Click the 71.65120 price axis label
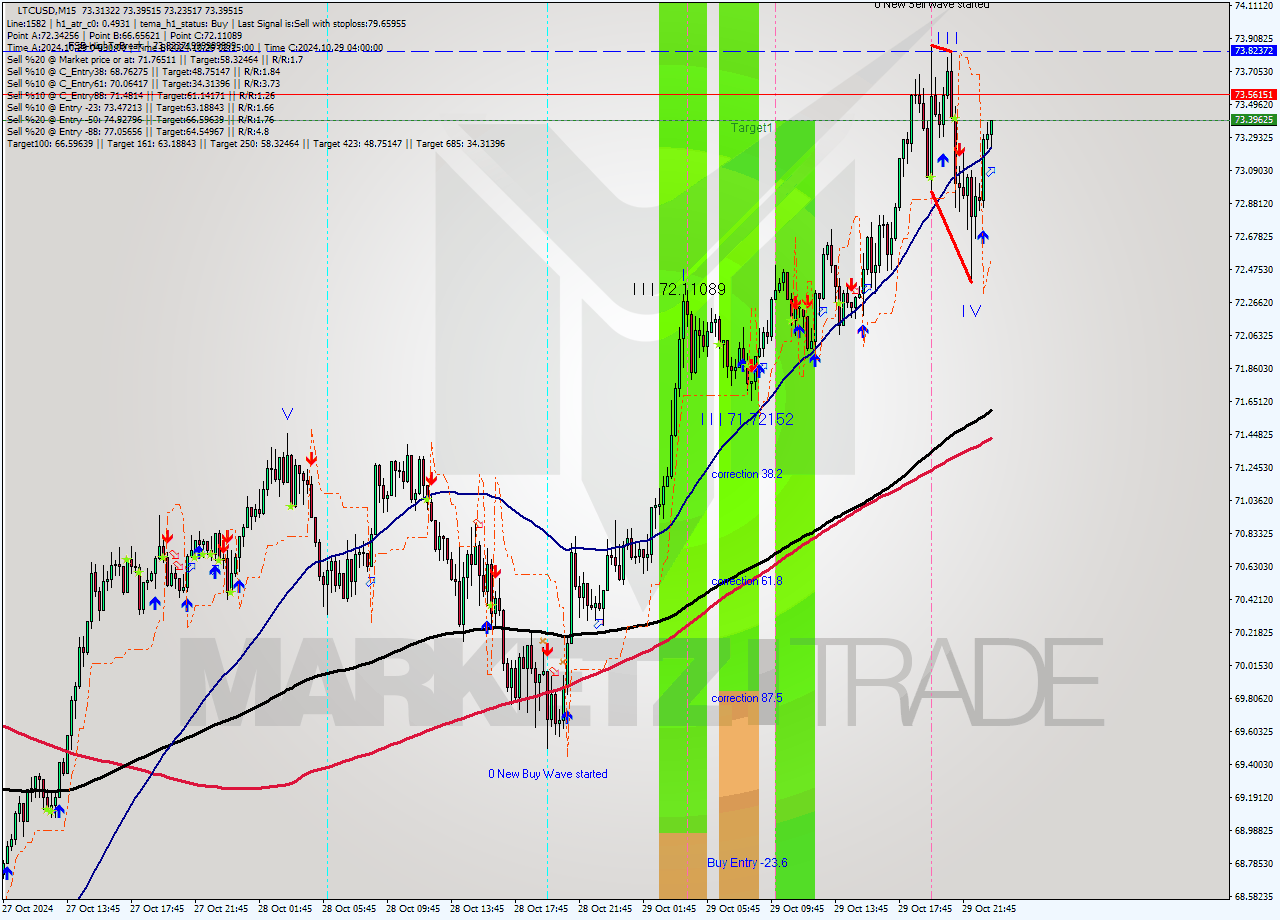The width and height of the screenshot is (1280, 920). 1253,401
